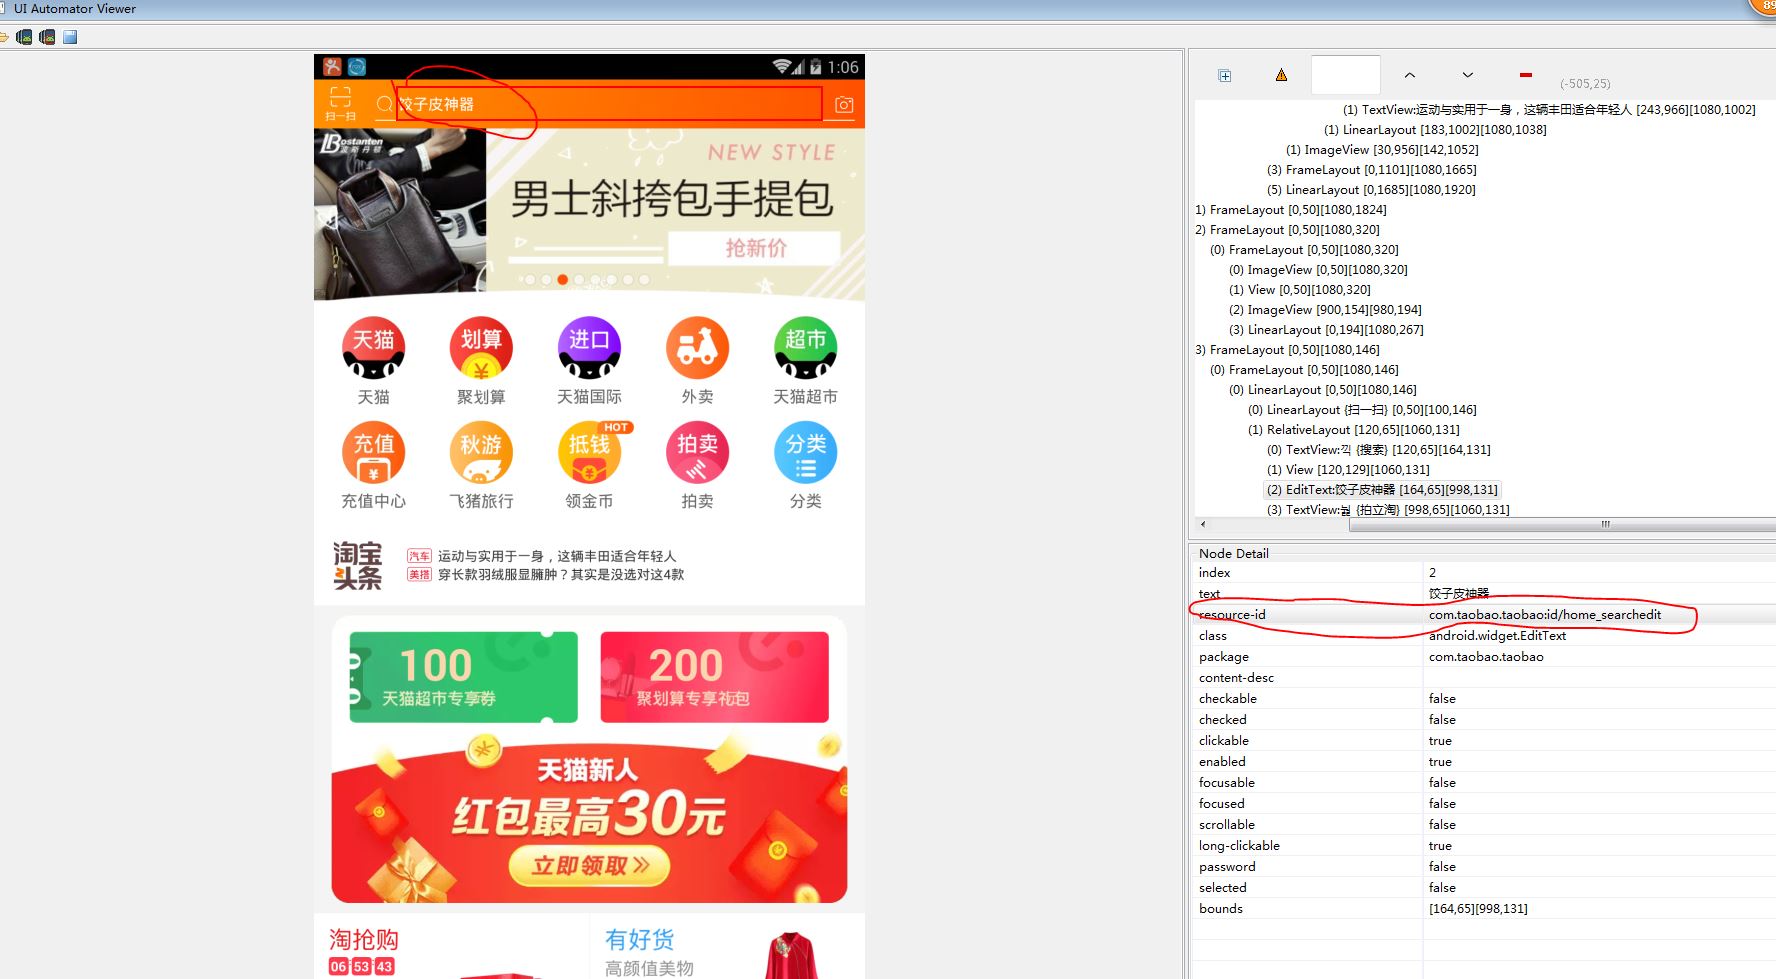The width and height of the screenshot is (1776, 979).
Task: Click the Open folder toolbar icon
Action: click(x=4, y=37)
